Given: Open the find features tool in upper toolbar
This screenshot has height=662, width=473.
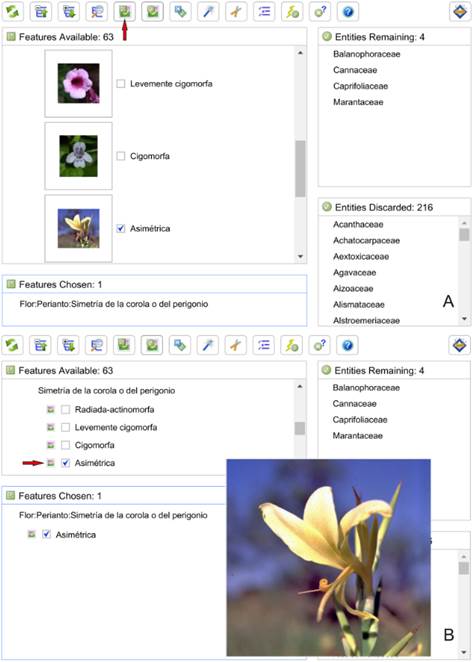Looking at the screenshot, I should [x=97, y=11].
